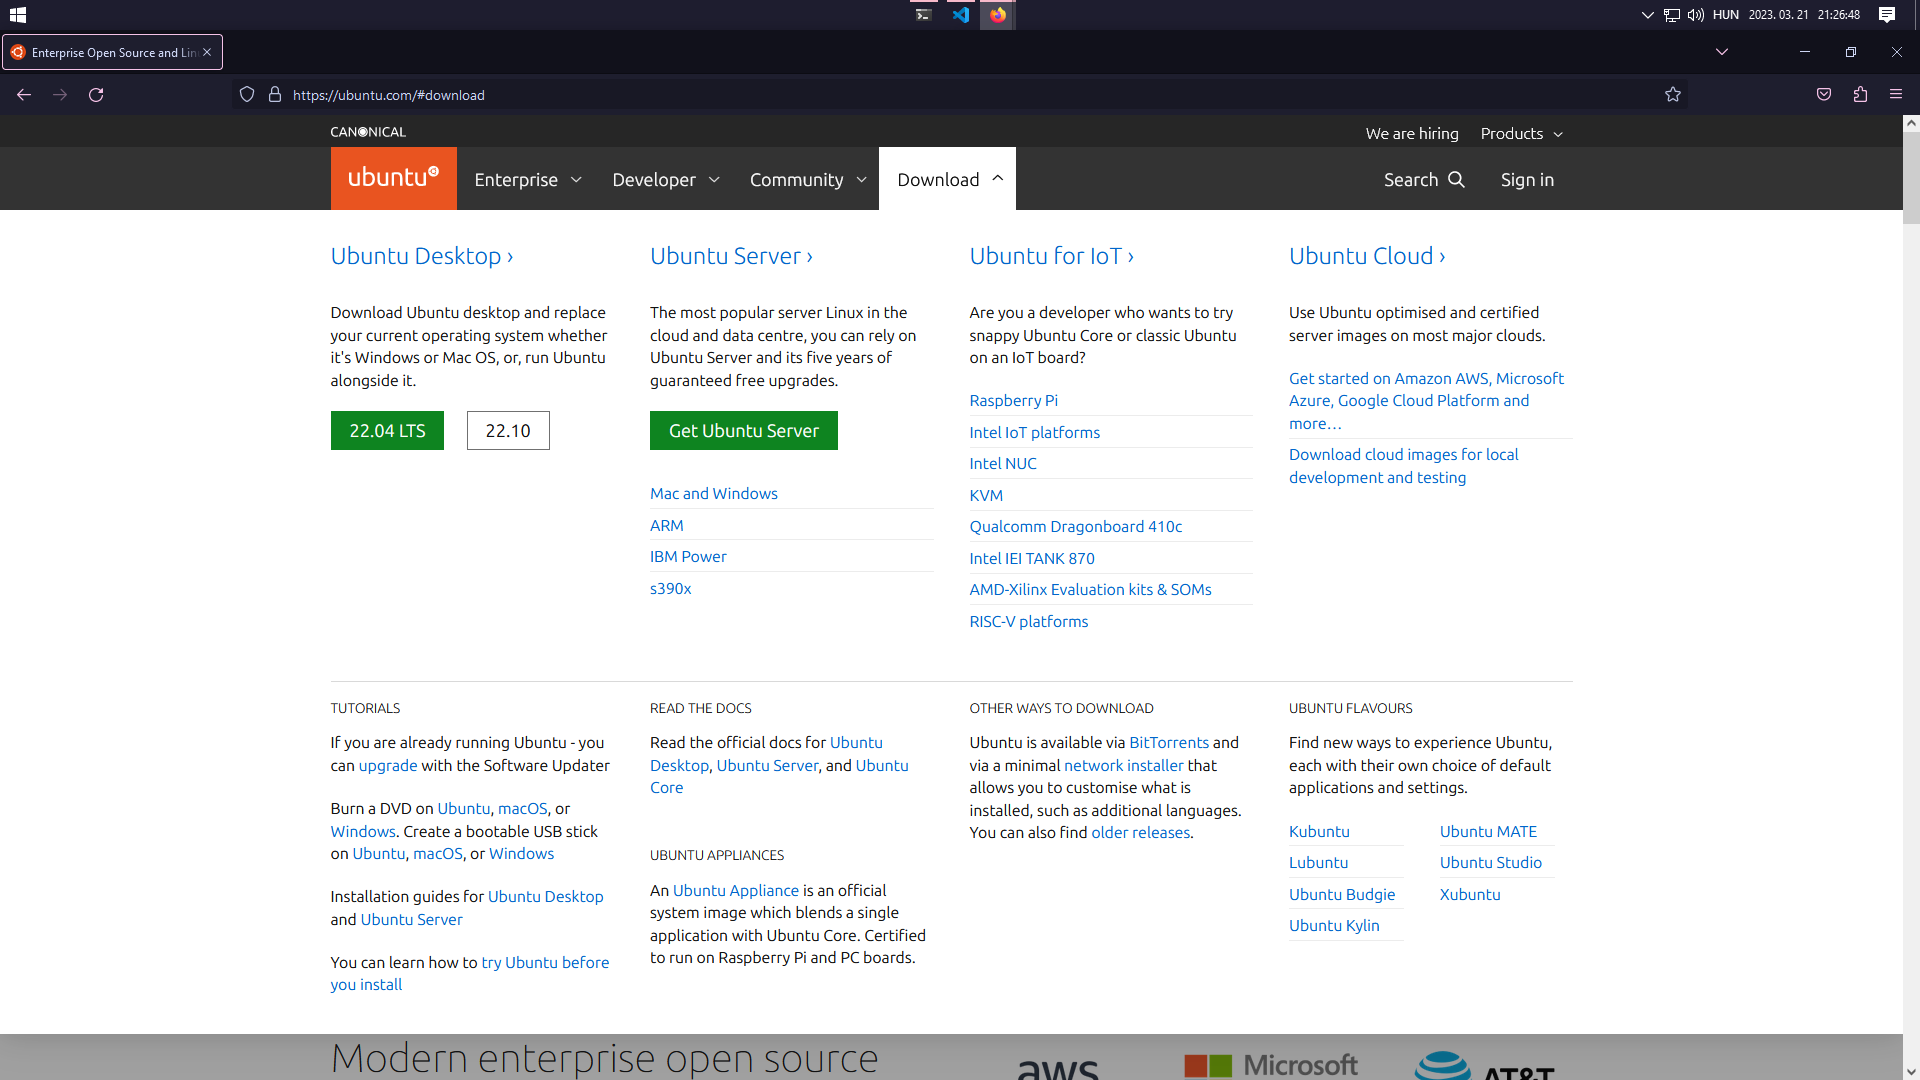Screen dimensions: 1920x1080
Task: Open AMD-Xilinx Evaluation kits & SOMs link
Action: (1090, 590)
